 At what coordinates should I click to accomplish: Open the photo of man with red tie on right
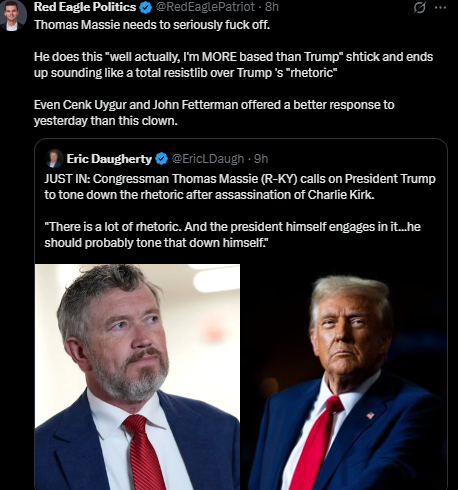pos(344,377)
